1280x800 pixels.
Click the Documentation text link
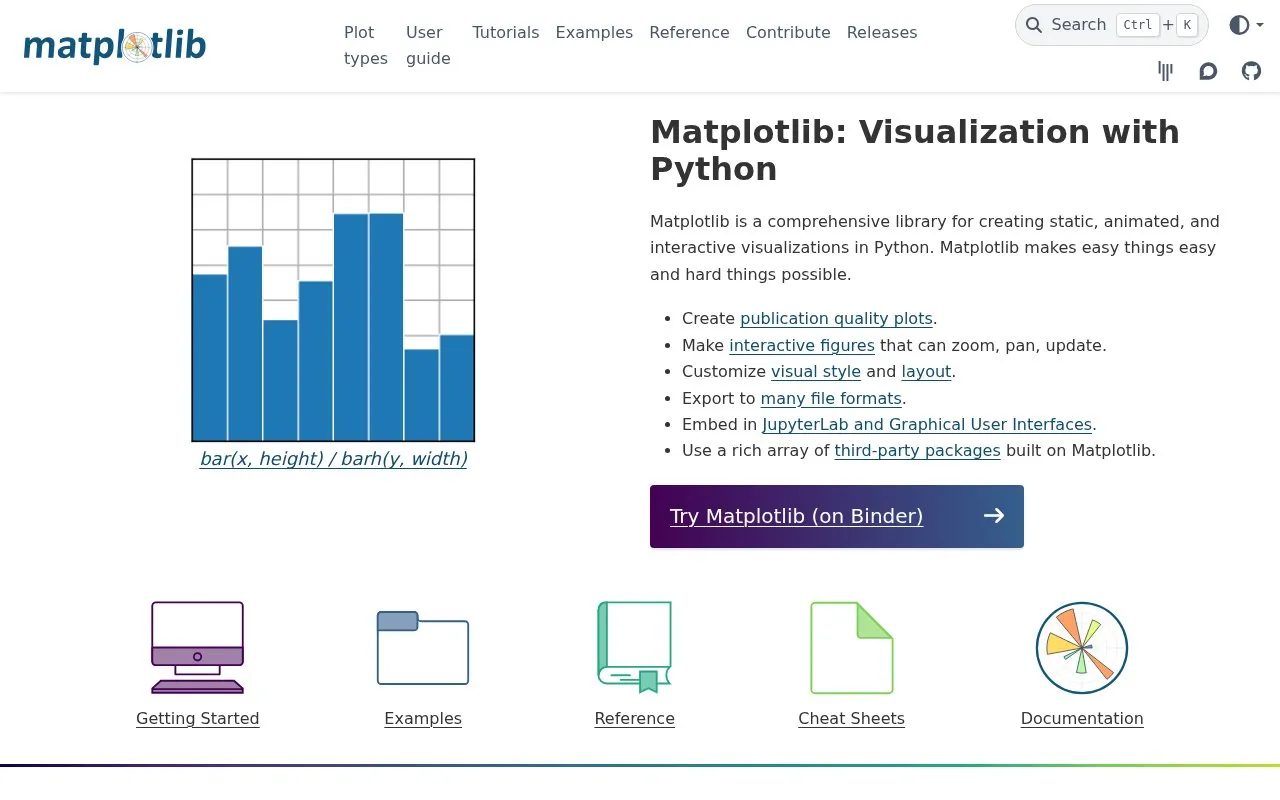pyautogui.click(x=1082, y=718)
